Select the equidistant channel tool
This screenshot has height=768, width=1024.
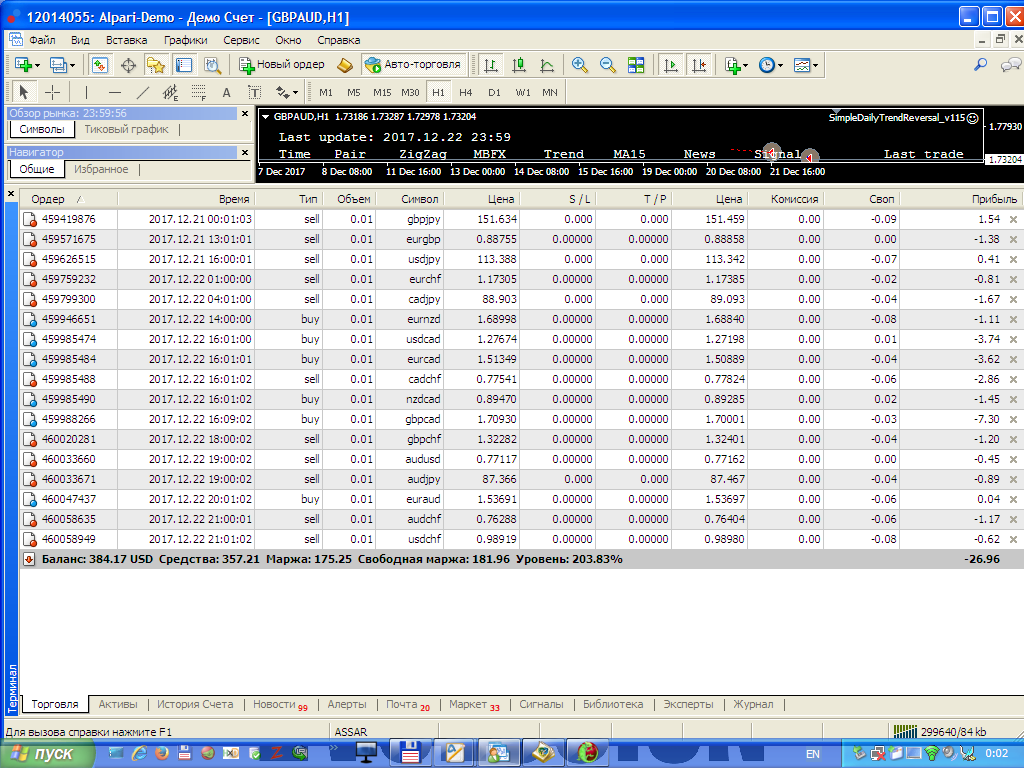pos(170,92)
